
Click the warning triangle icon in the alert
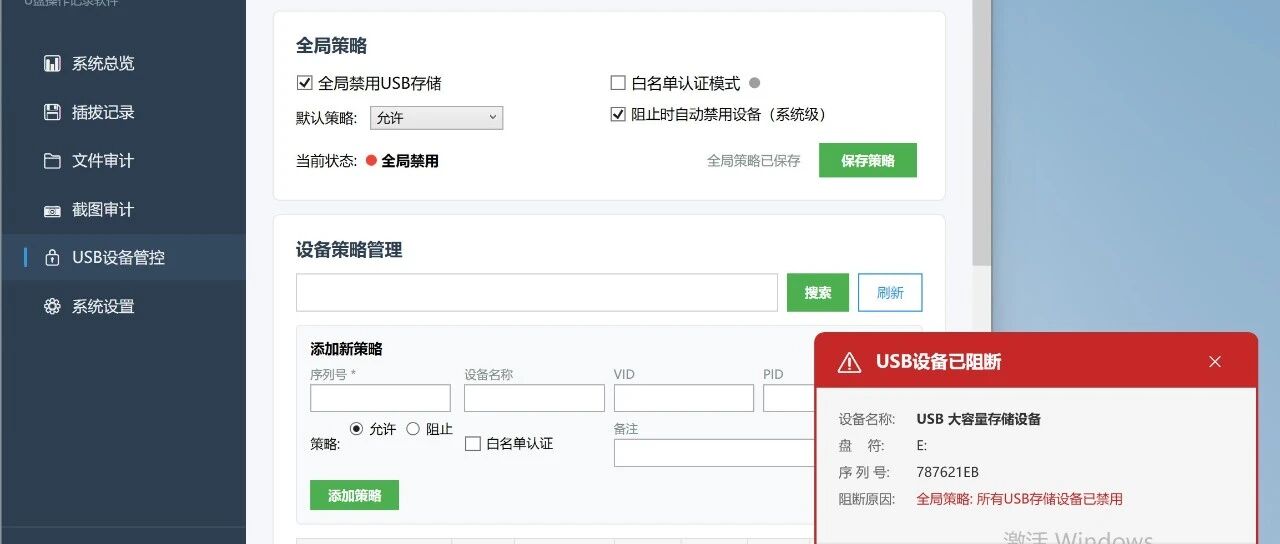[849, 362]
